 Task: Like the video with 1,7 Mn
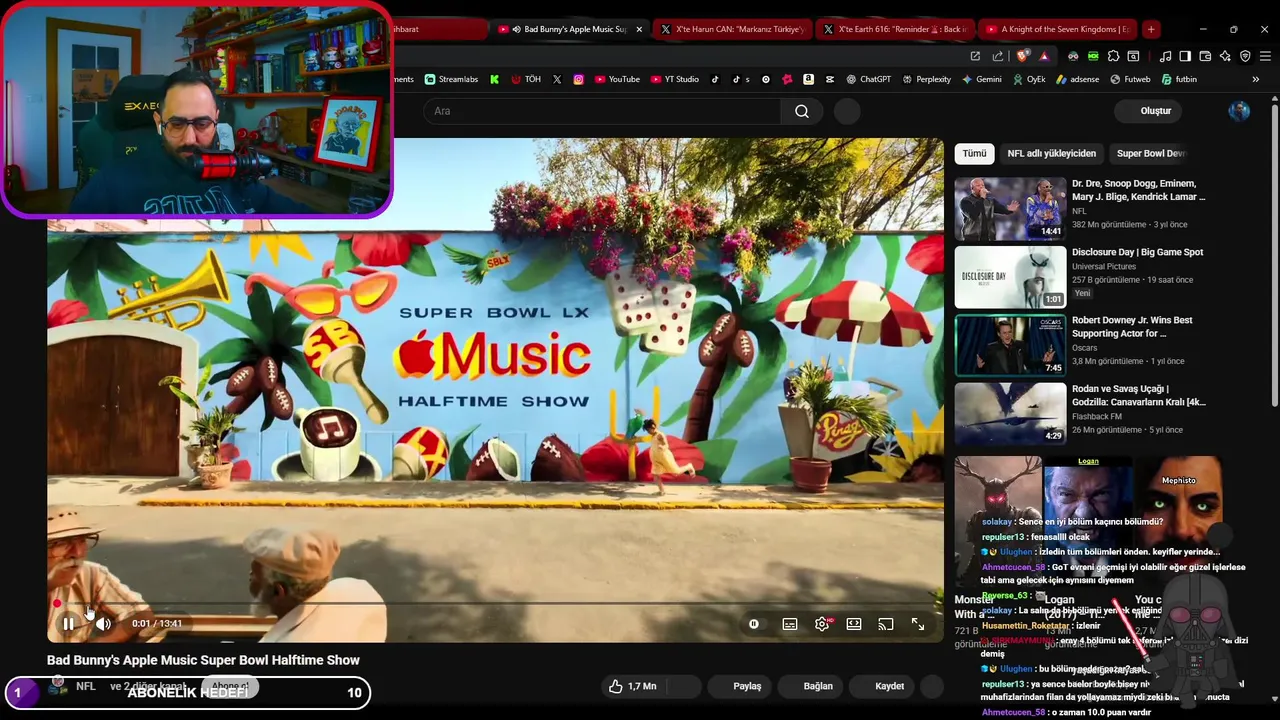(633, 686)
